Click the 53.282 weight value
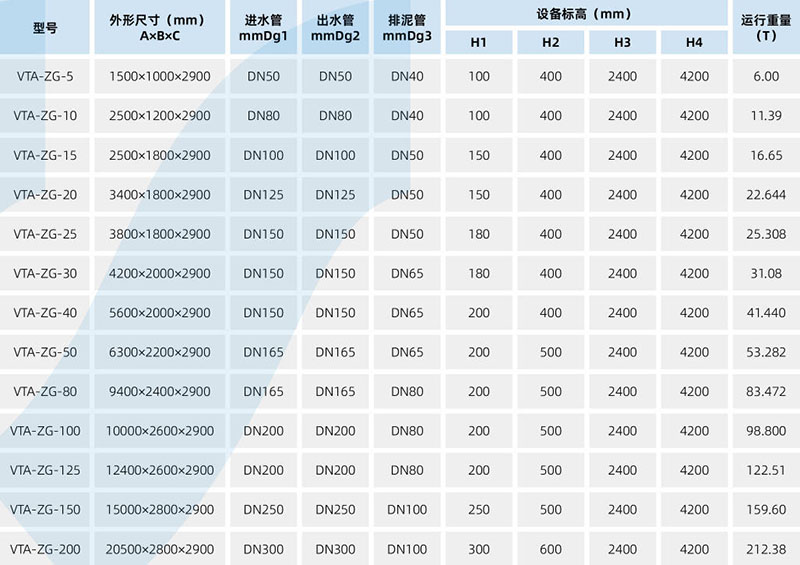The image size is (800, 565). click(x=766, y=352)
